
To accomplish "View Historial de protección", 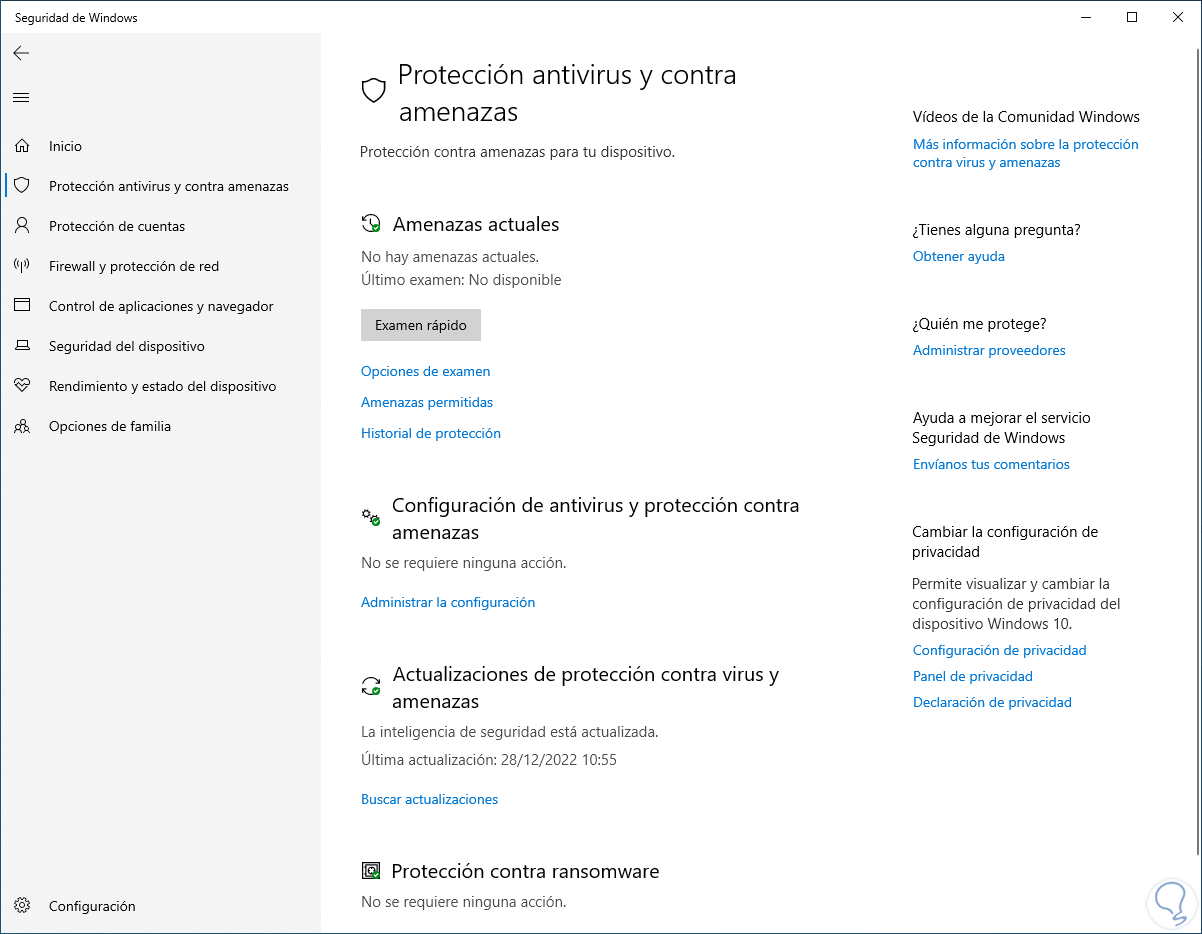I will 431,433.
